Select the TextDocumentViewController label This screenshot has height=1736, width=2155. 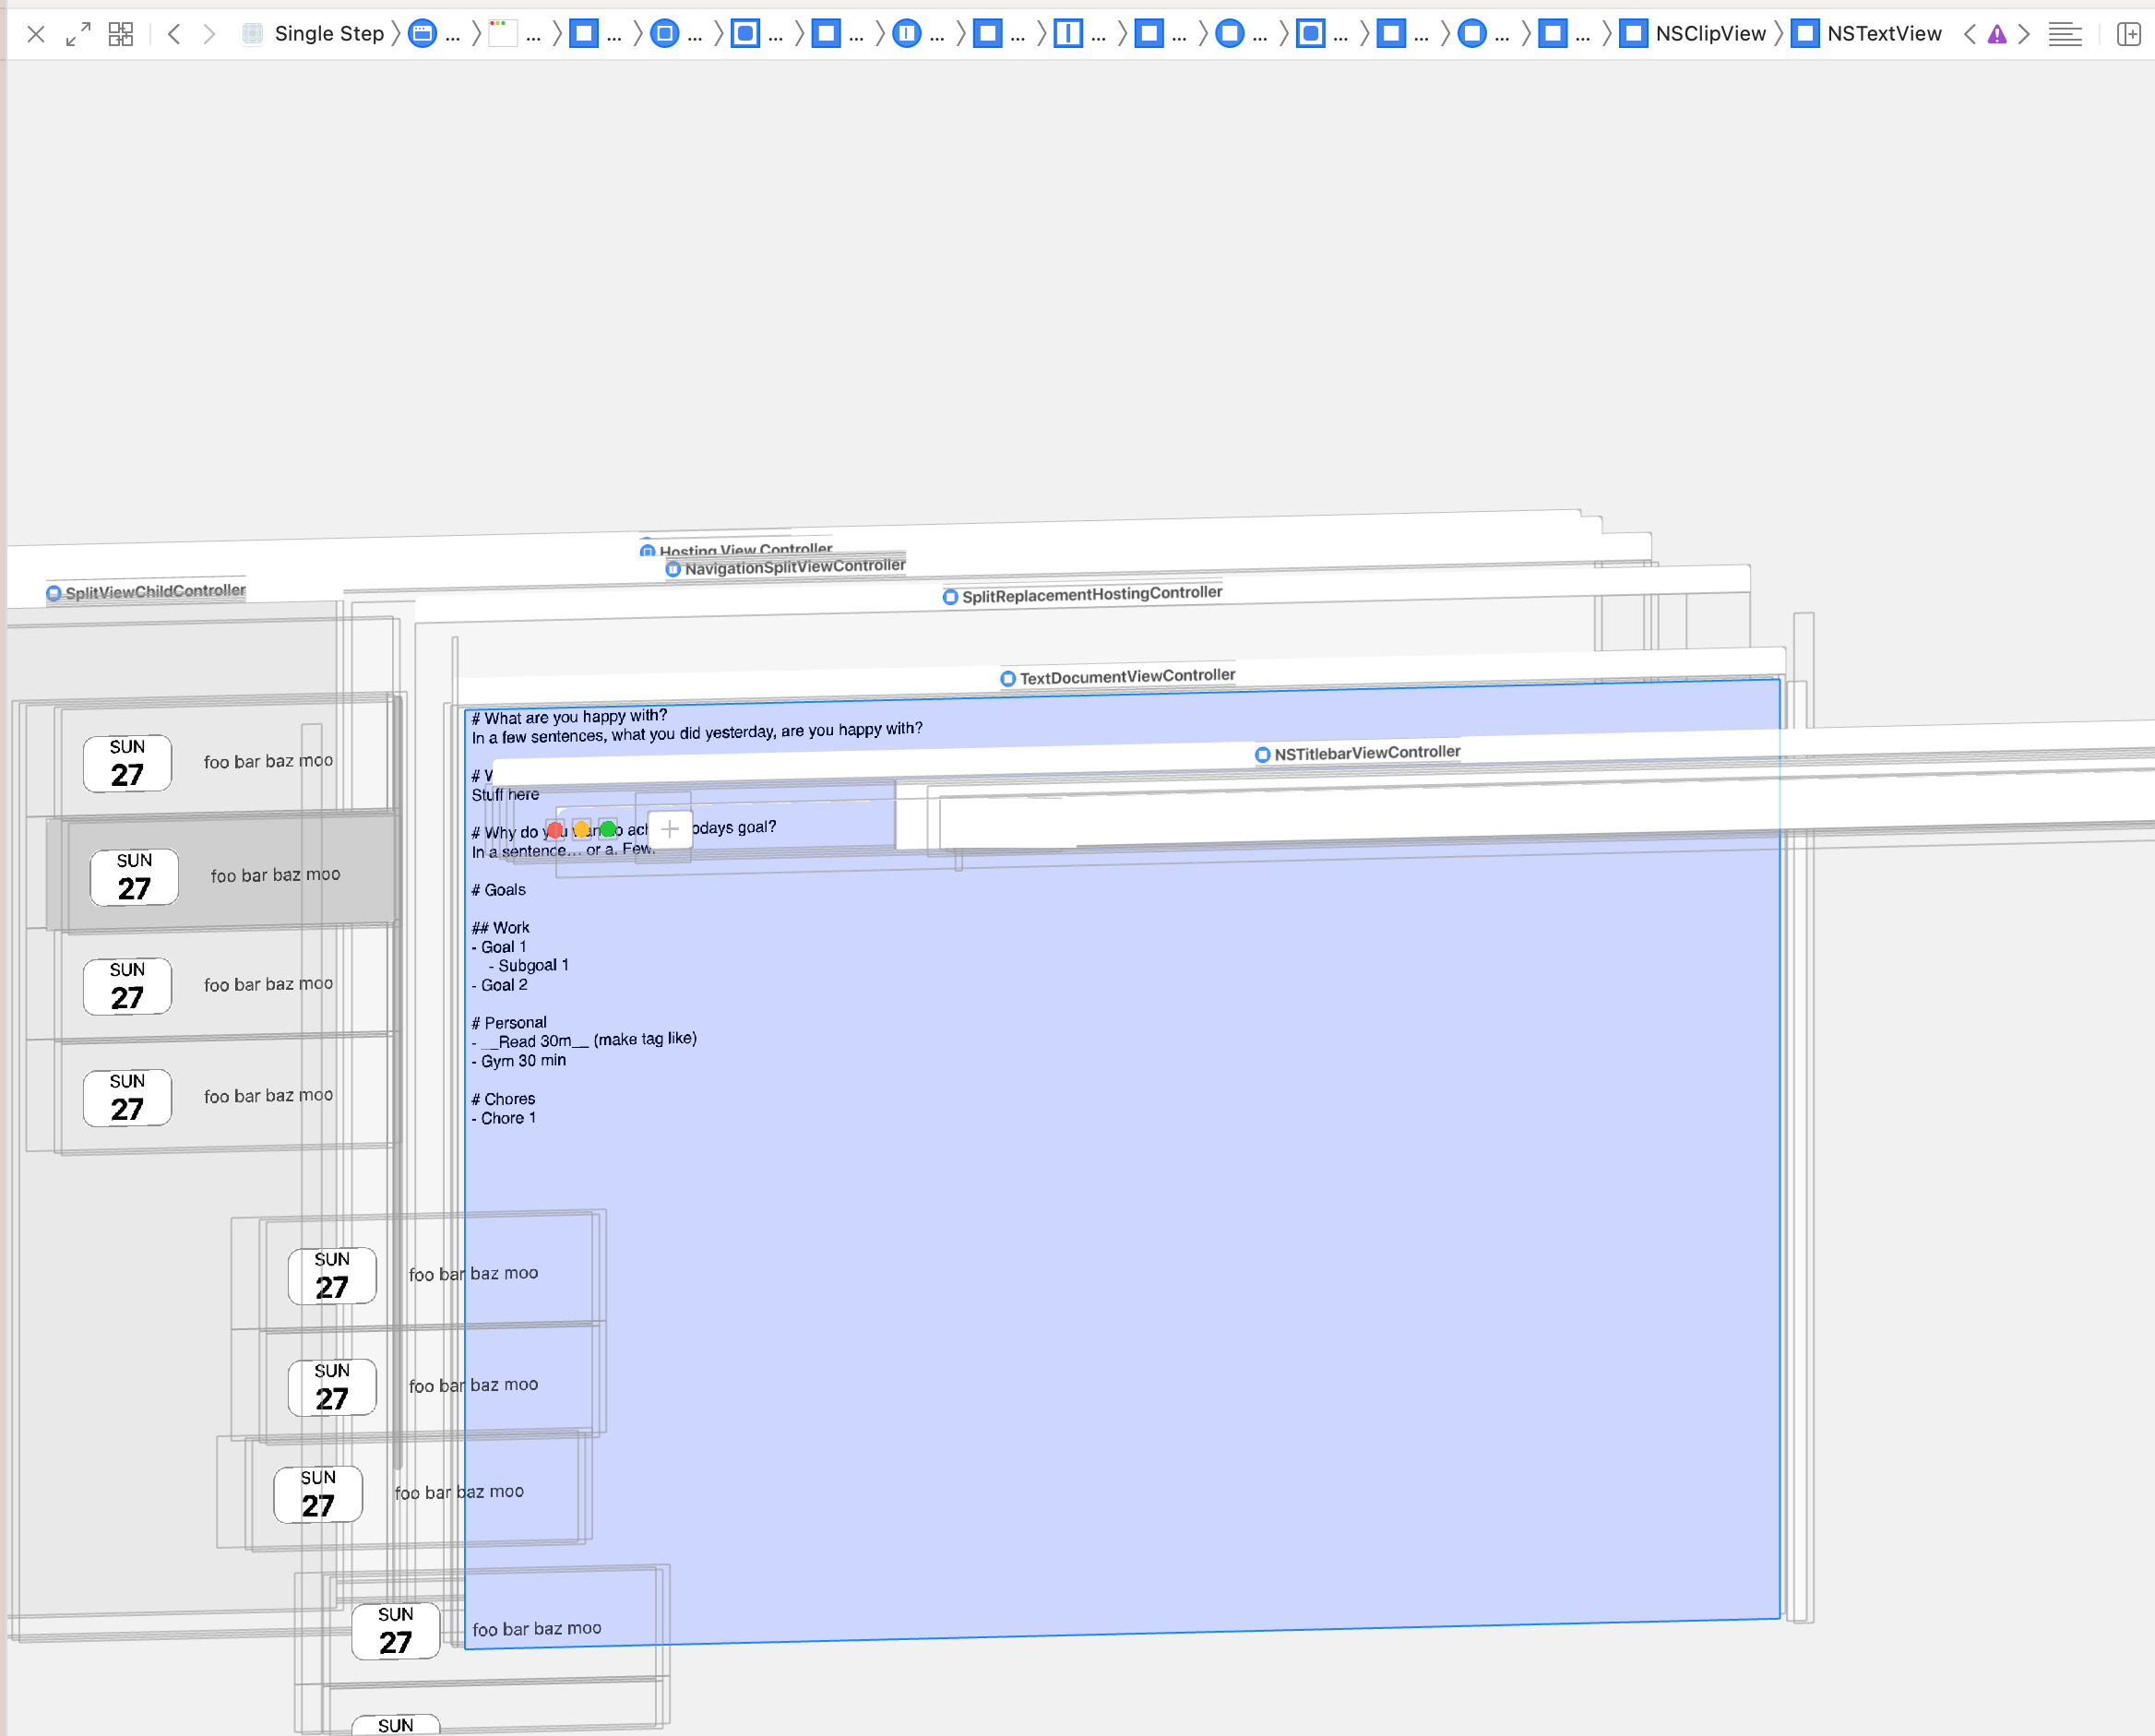(1126, 677)
